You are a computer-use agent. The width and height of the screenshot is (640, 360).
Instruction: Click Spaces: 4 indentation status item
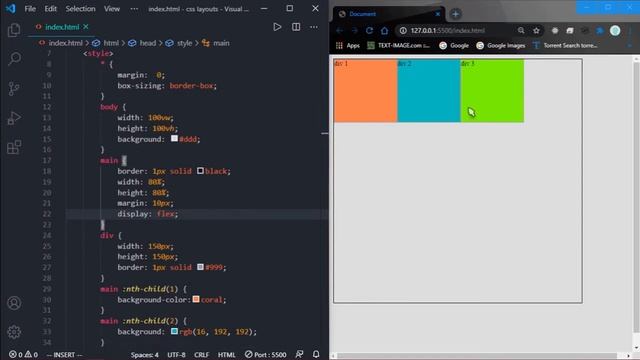click(144, 355)
